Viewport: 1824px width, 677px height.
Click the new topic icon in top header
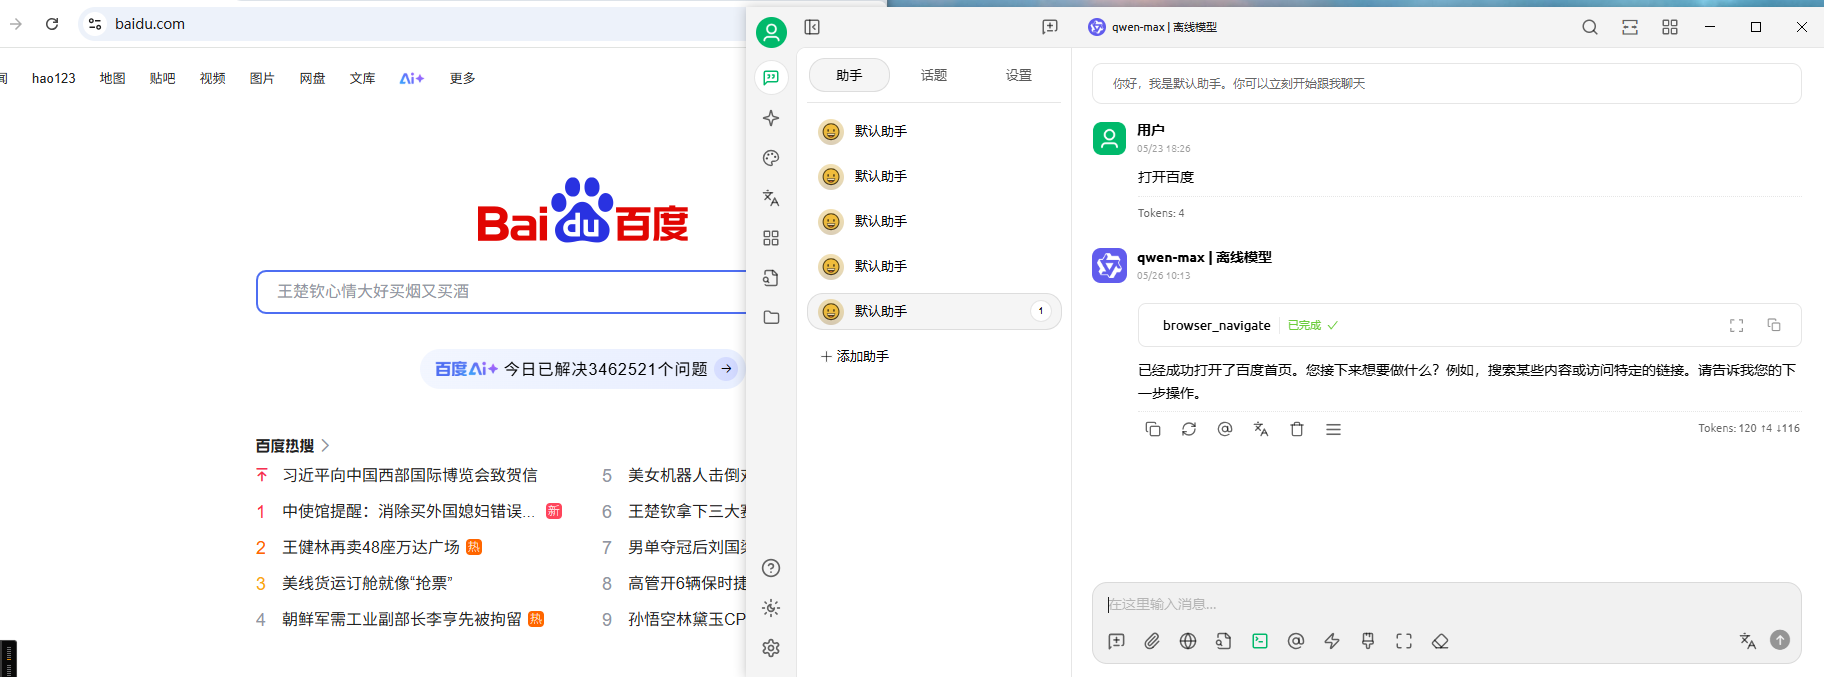pyautogui.click(x=1050, y=27)
